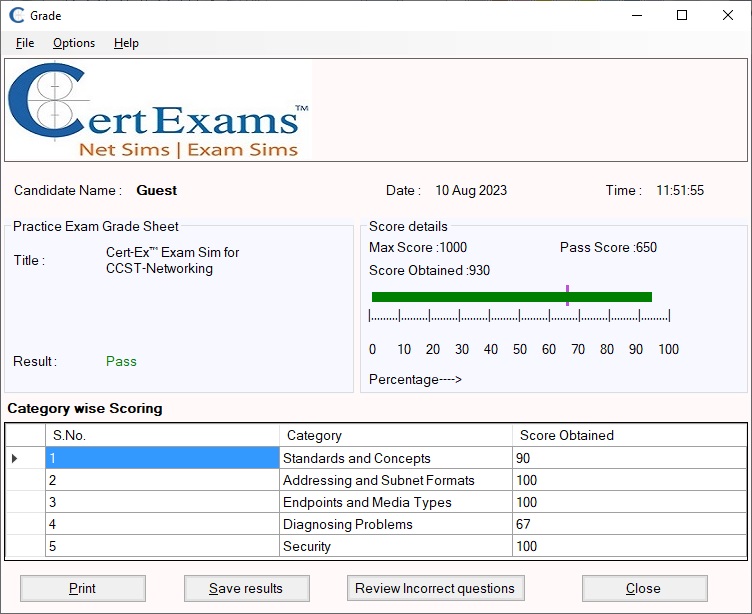Image resolution: width=752 pixels, height=614 pixels.
Task: Click the Print button
Action: [82, 588]
